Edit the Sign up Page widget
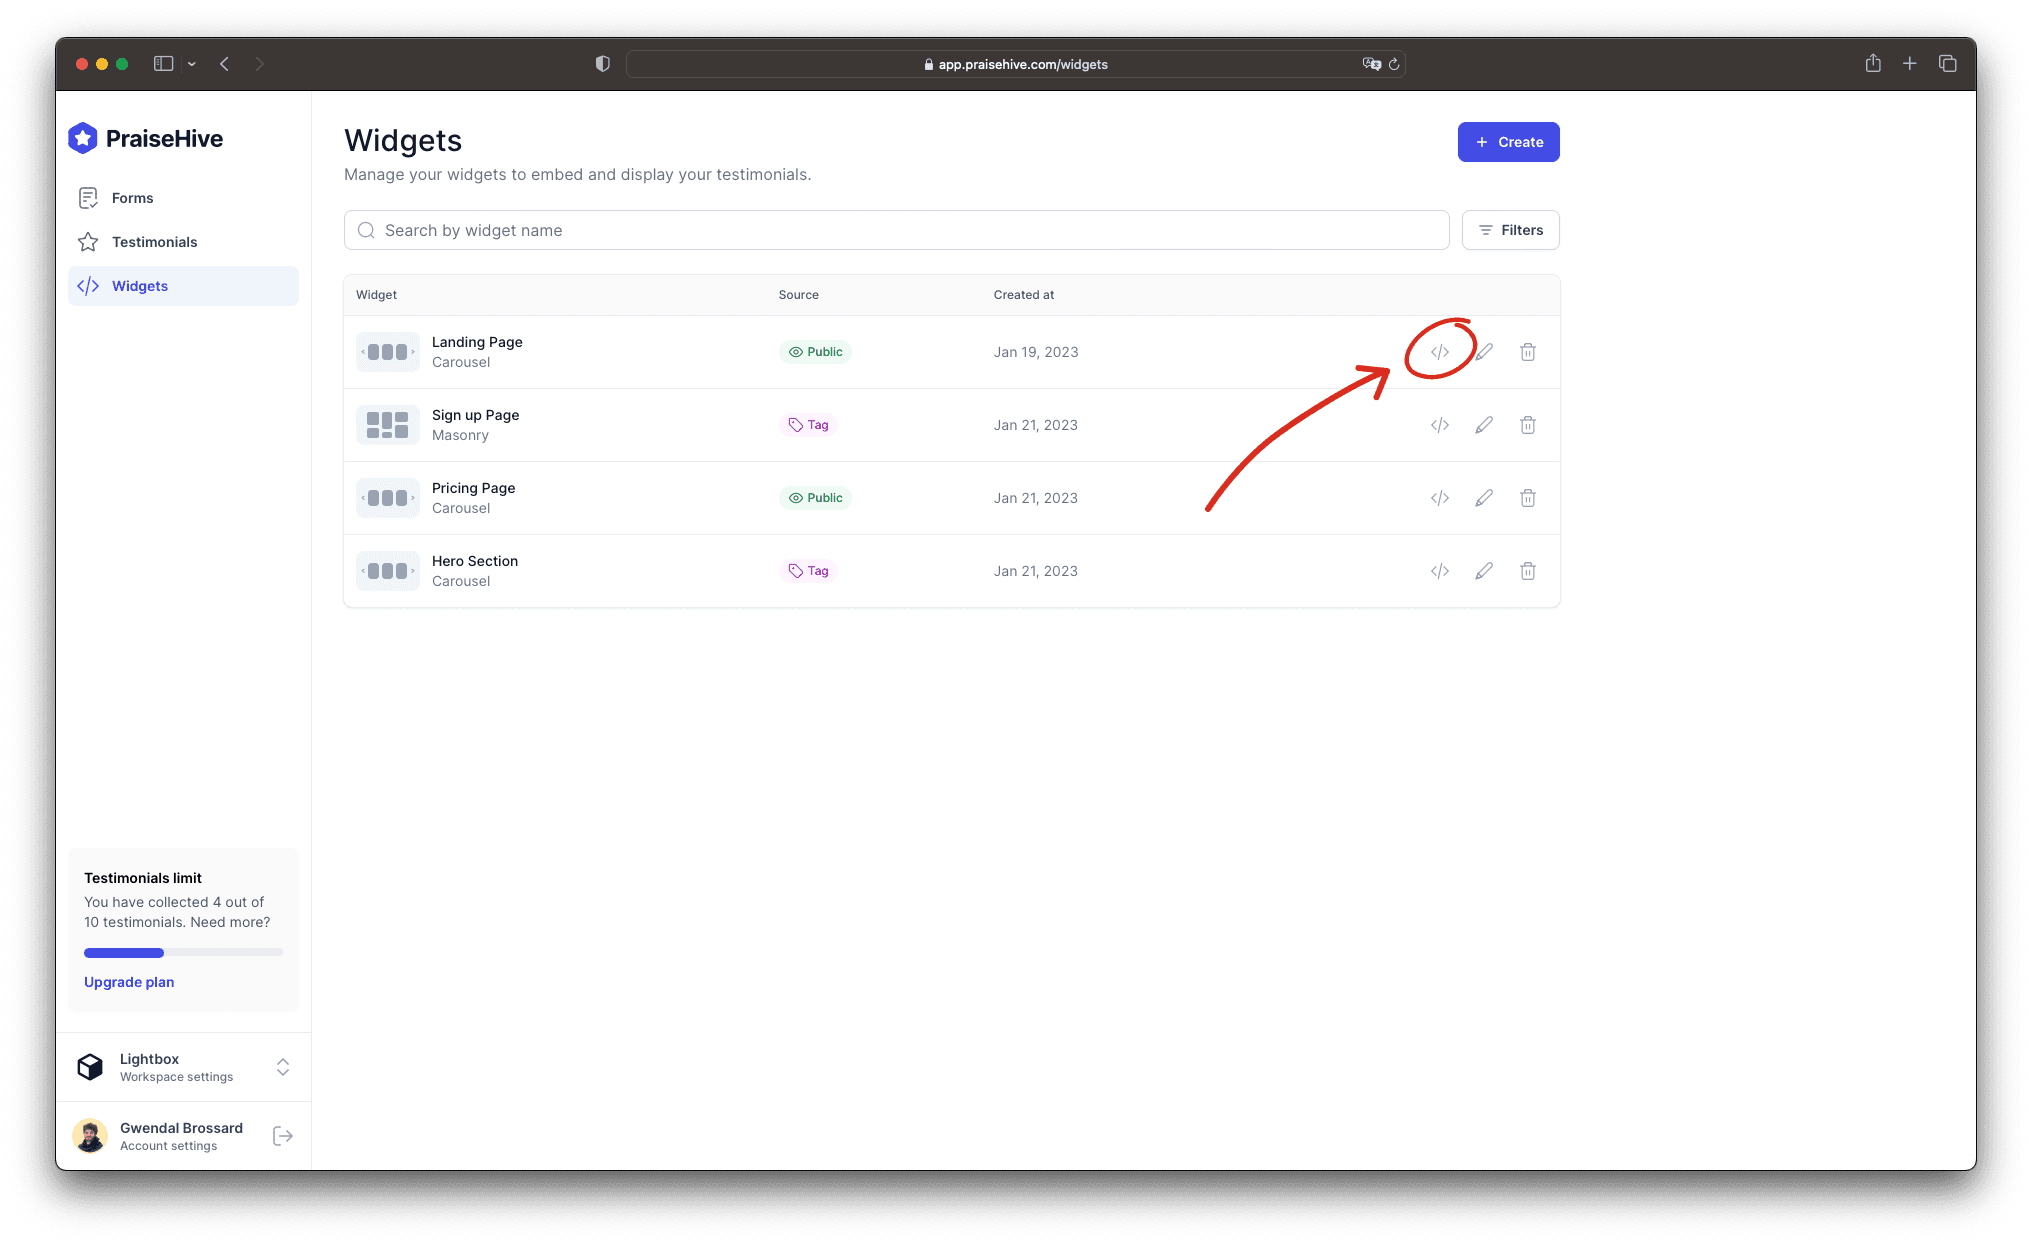The height and width of the screenshot is (1244, 2032). click(1483, 425)
